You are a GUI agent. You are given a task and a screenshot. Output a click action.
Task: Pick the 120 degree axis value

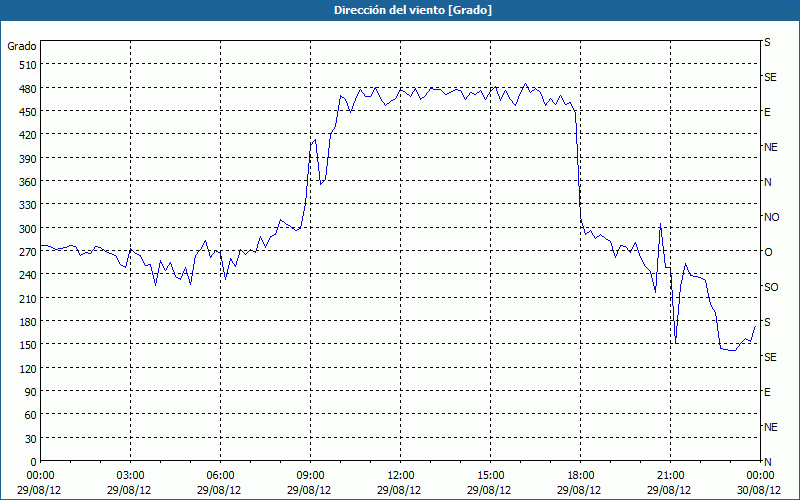pyautogui.click(x=29, y=368)
